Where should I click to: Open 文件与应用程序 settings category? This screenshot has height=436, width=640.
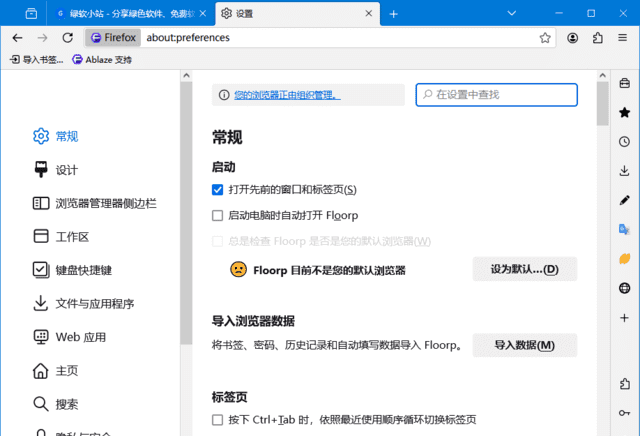tap(83, 304)
